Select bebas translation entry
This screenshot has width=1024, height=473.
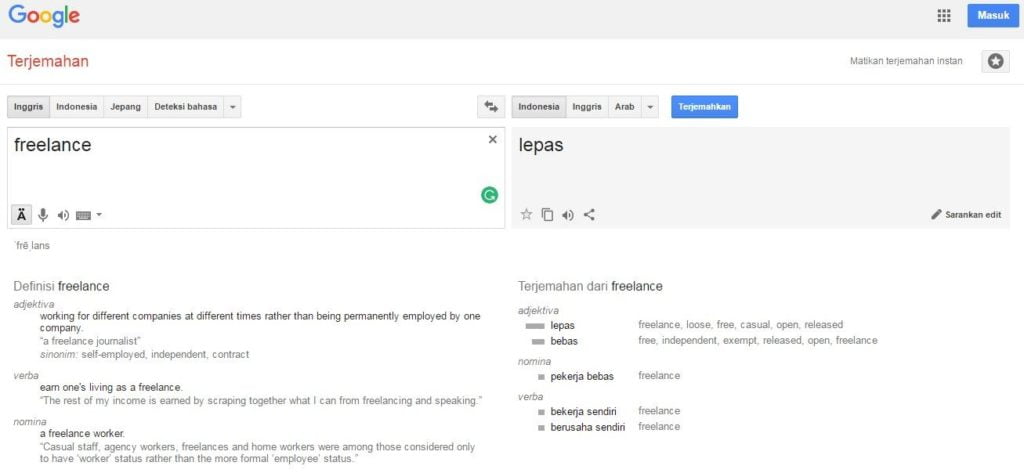pos(564,341)
